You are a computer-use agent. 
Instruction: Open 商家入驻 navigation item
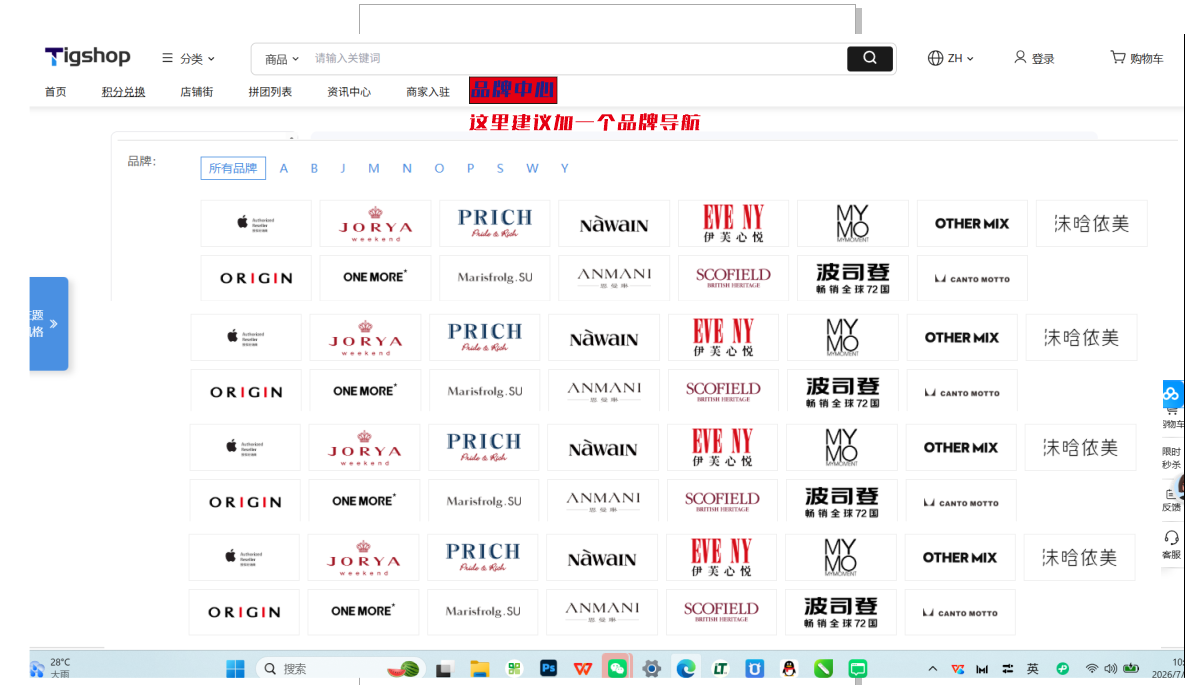428,92
